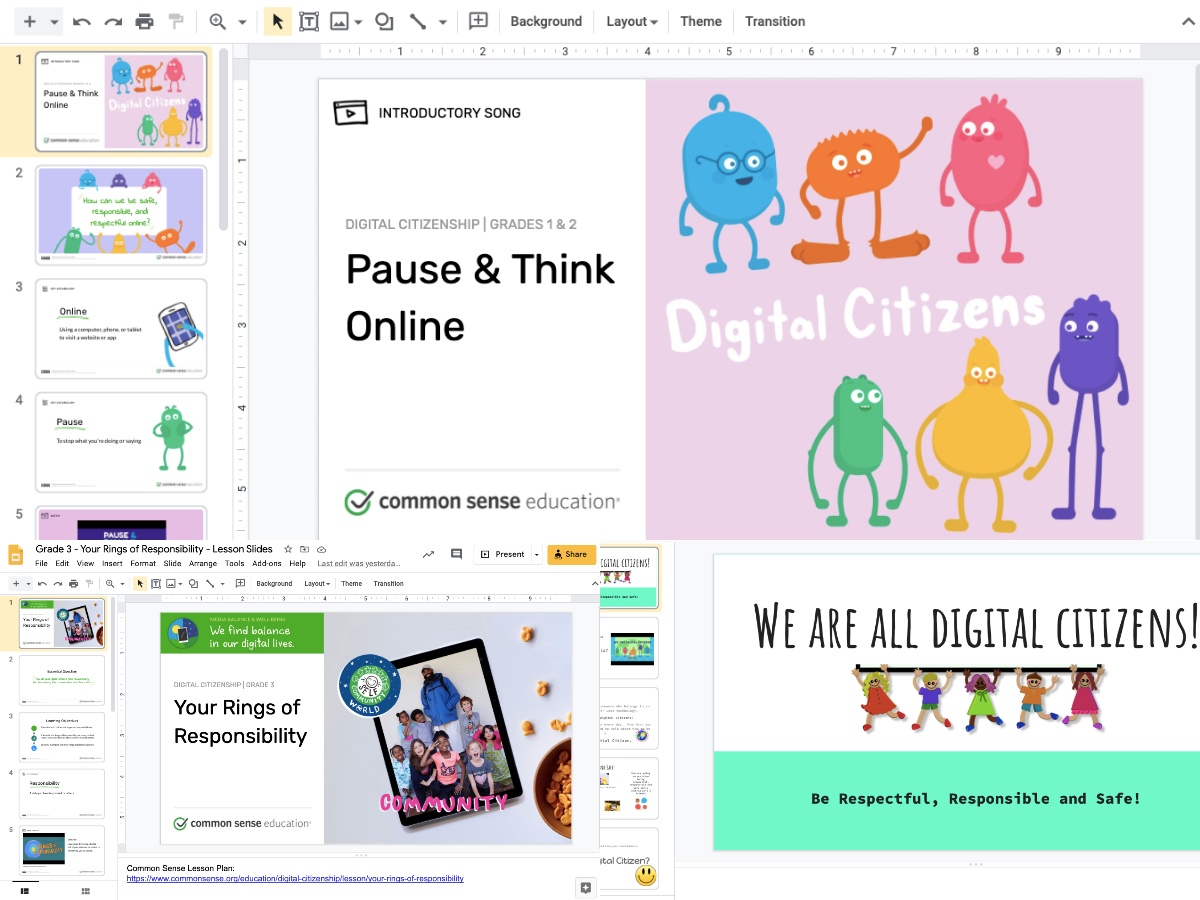Open Insert menu in Grade 3 window
1200x900 pixels.
click(112, 564)
